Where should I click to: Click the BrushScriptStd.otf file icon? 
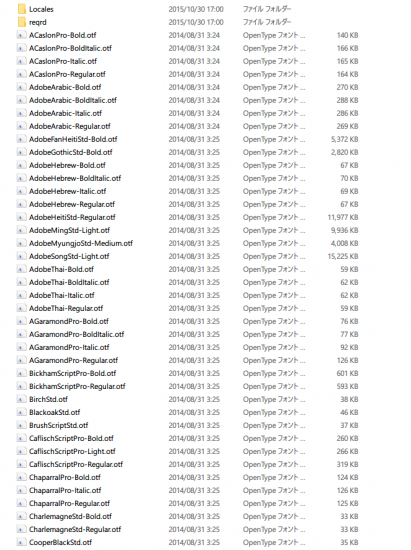click(x=21, y=425)
